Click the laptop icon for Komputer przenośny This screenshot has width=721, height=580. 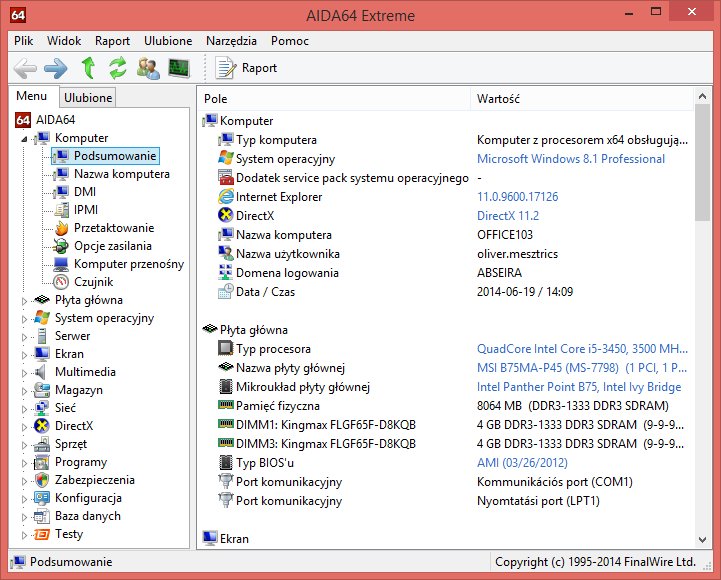coord(61,264)
